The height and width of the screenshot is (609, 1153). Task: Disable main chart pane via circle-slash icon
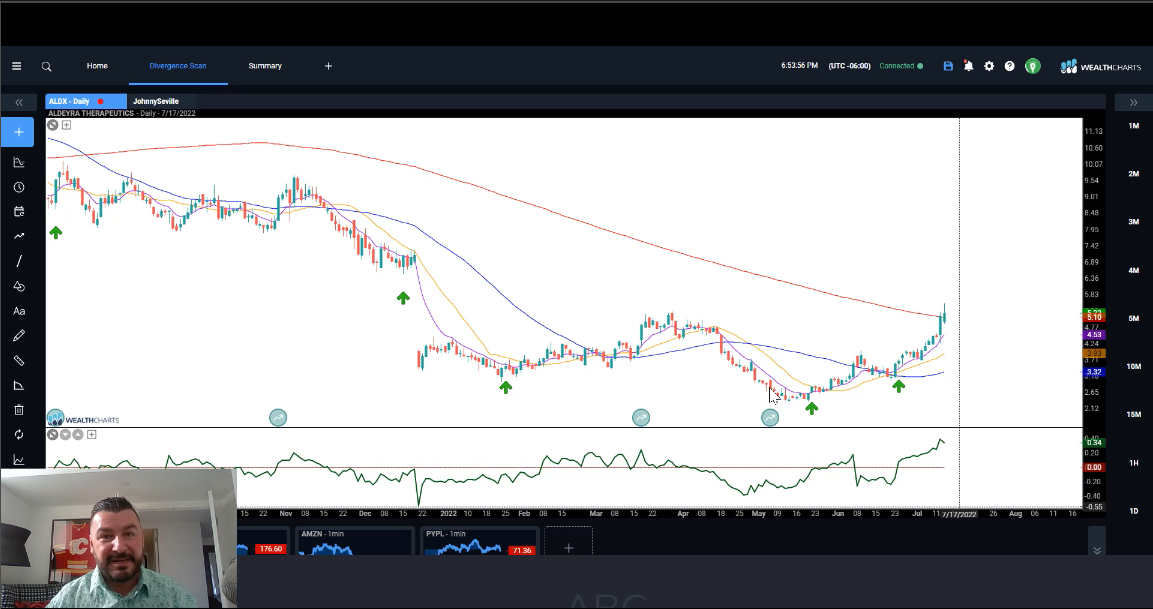(53, 125)
